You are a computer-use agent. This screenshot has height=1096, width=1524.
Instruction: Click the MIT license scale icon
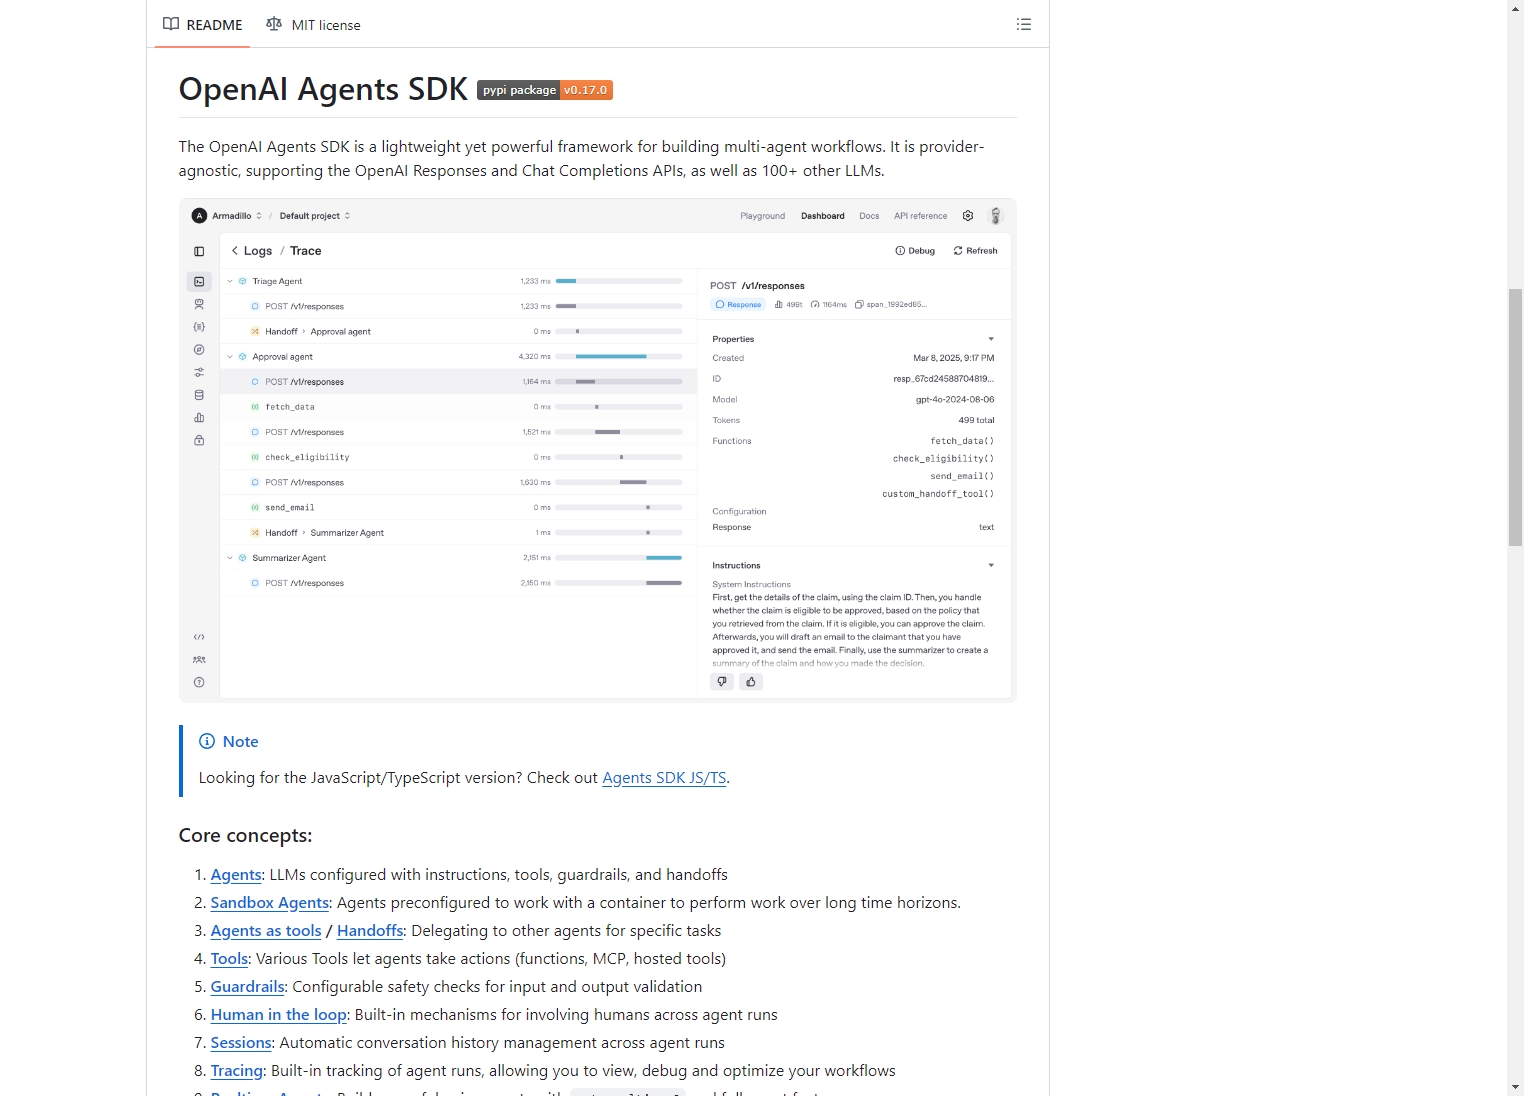274,24
